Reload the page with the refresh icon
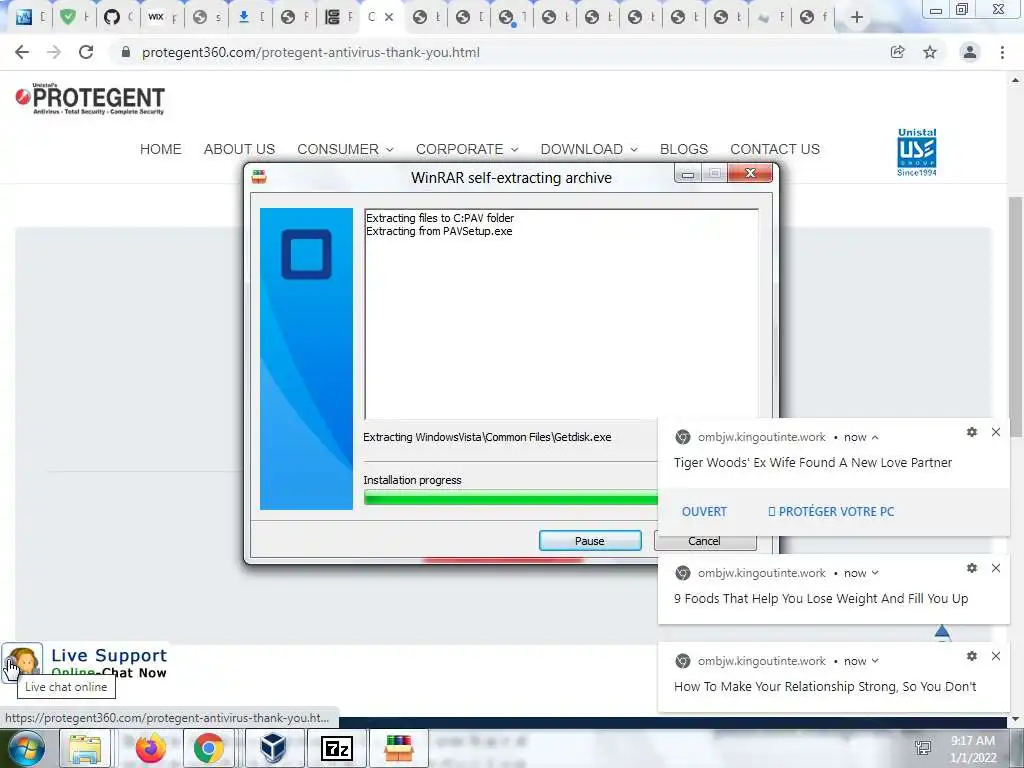The width and height of the screenshot is (1024, 768). [86, 52]
